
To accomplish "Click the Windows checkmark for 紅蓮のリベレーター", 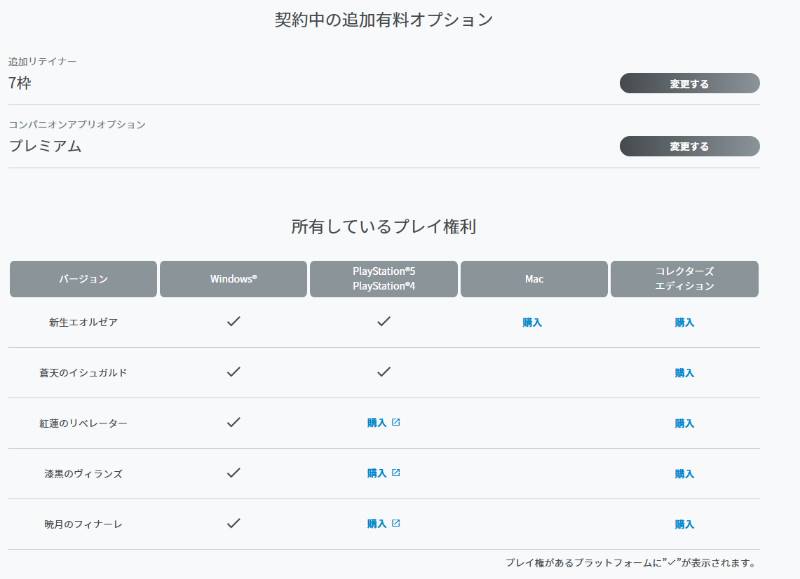I will click(234, 422).
